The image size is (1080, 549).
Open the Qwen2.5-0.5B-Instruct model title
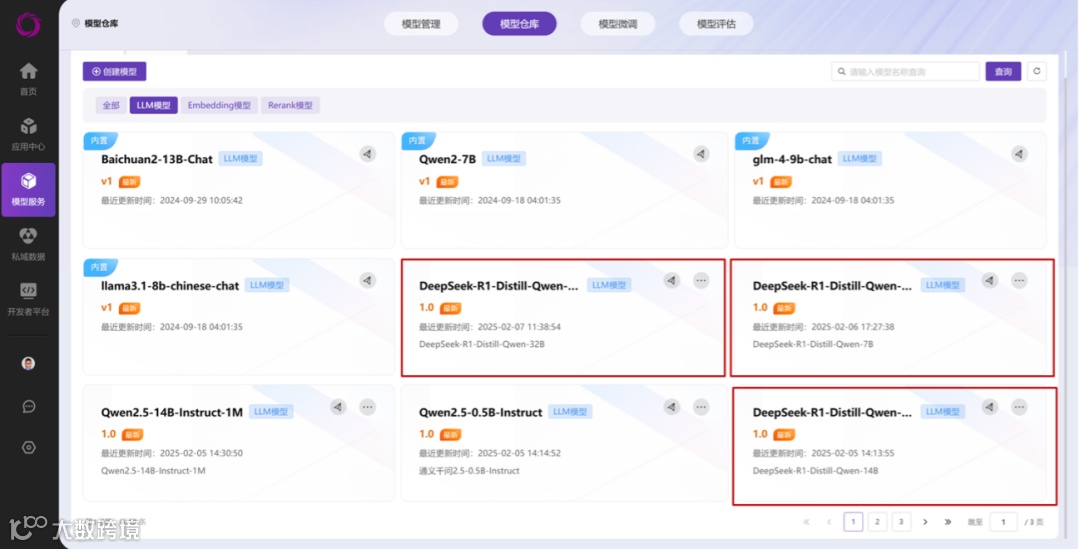[480, 413]
